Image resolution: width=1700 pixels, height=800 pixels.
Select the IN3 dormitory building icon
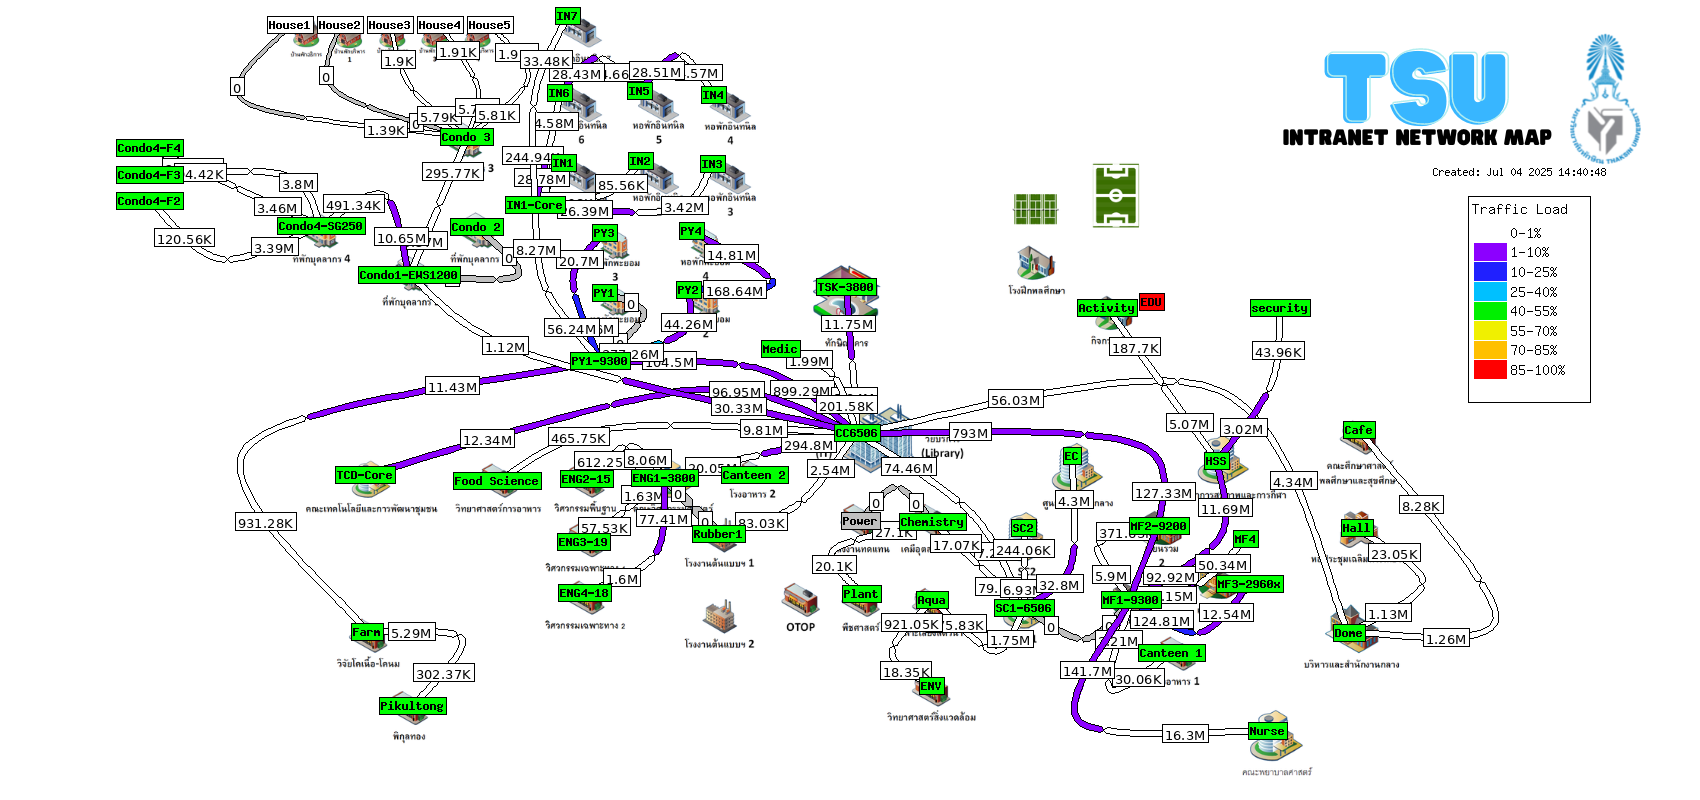click(x=729, y=179)
